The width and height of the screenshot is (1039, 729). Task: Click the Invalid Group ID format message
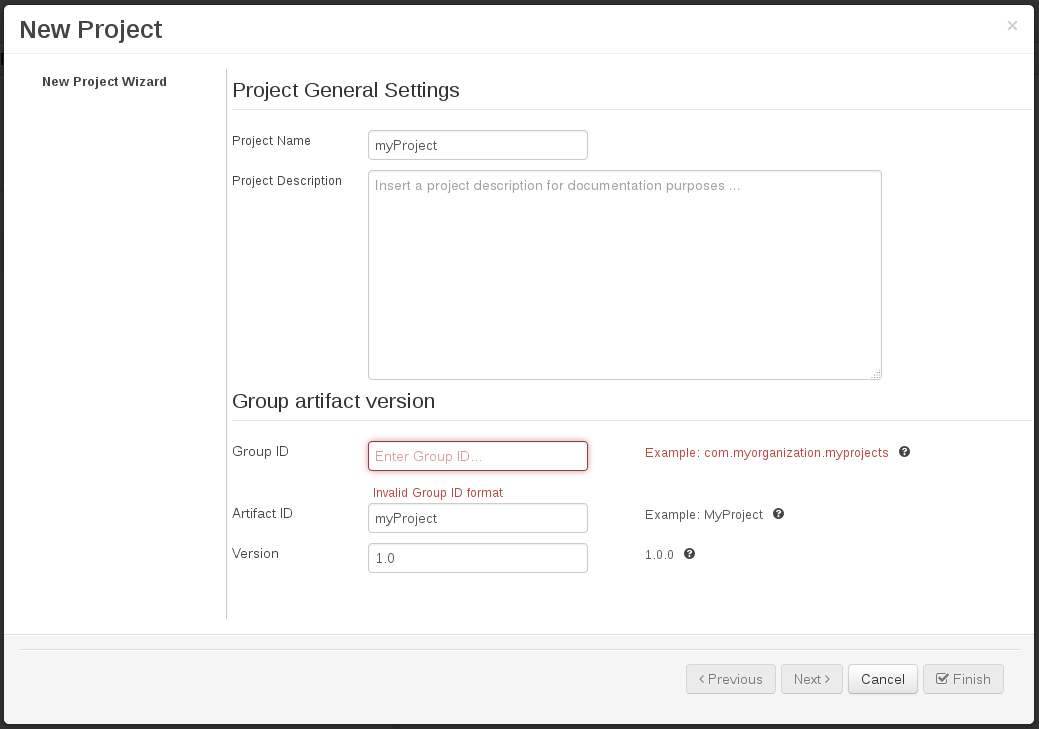(x=438, y=492)
